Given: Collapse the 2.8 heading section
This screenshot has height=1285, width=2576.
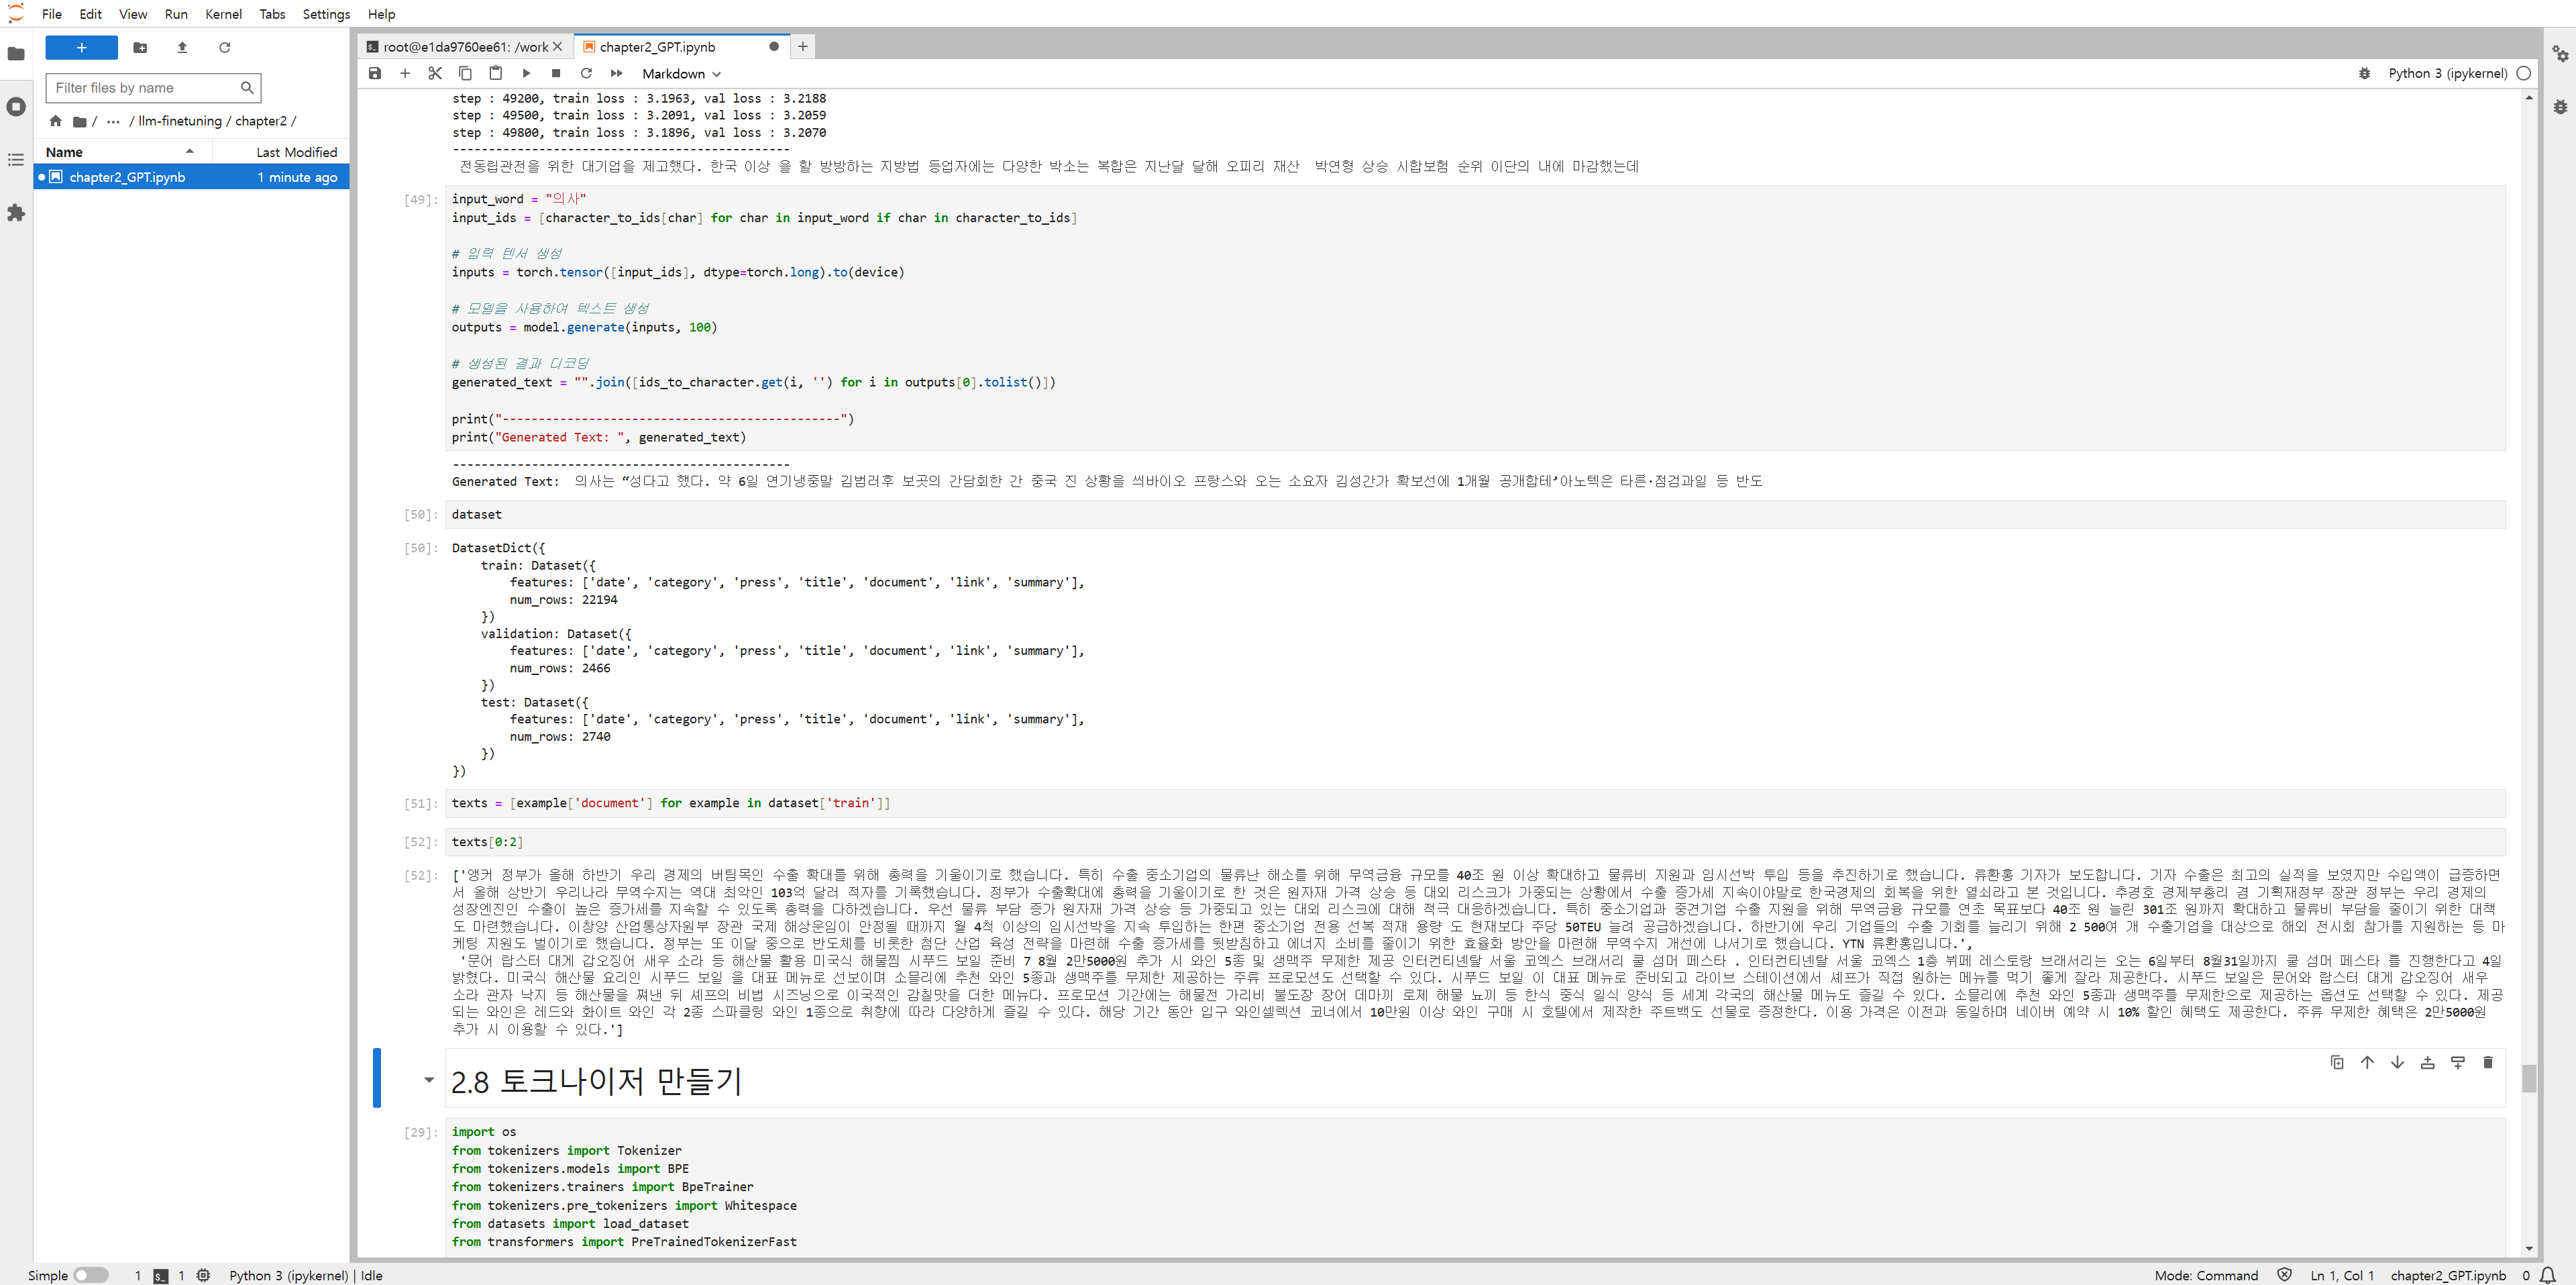Looking at the screenshot, I should 429,1079.
